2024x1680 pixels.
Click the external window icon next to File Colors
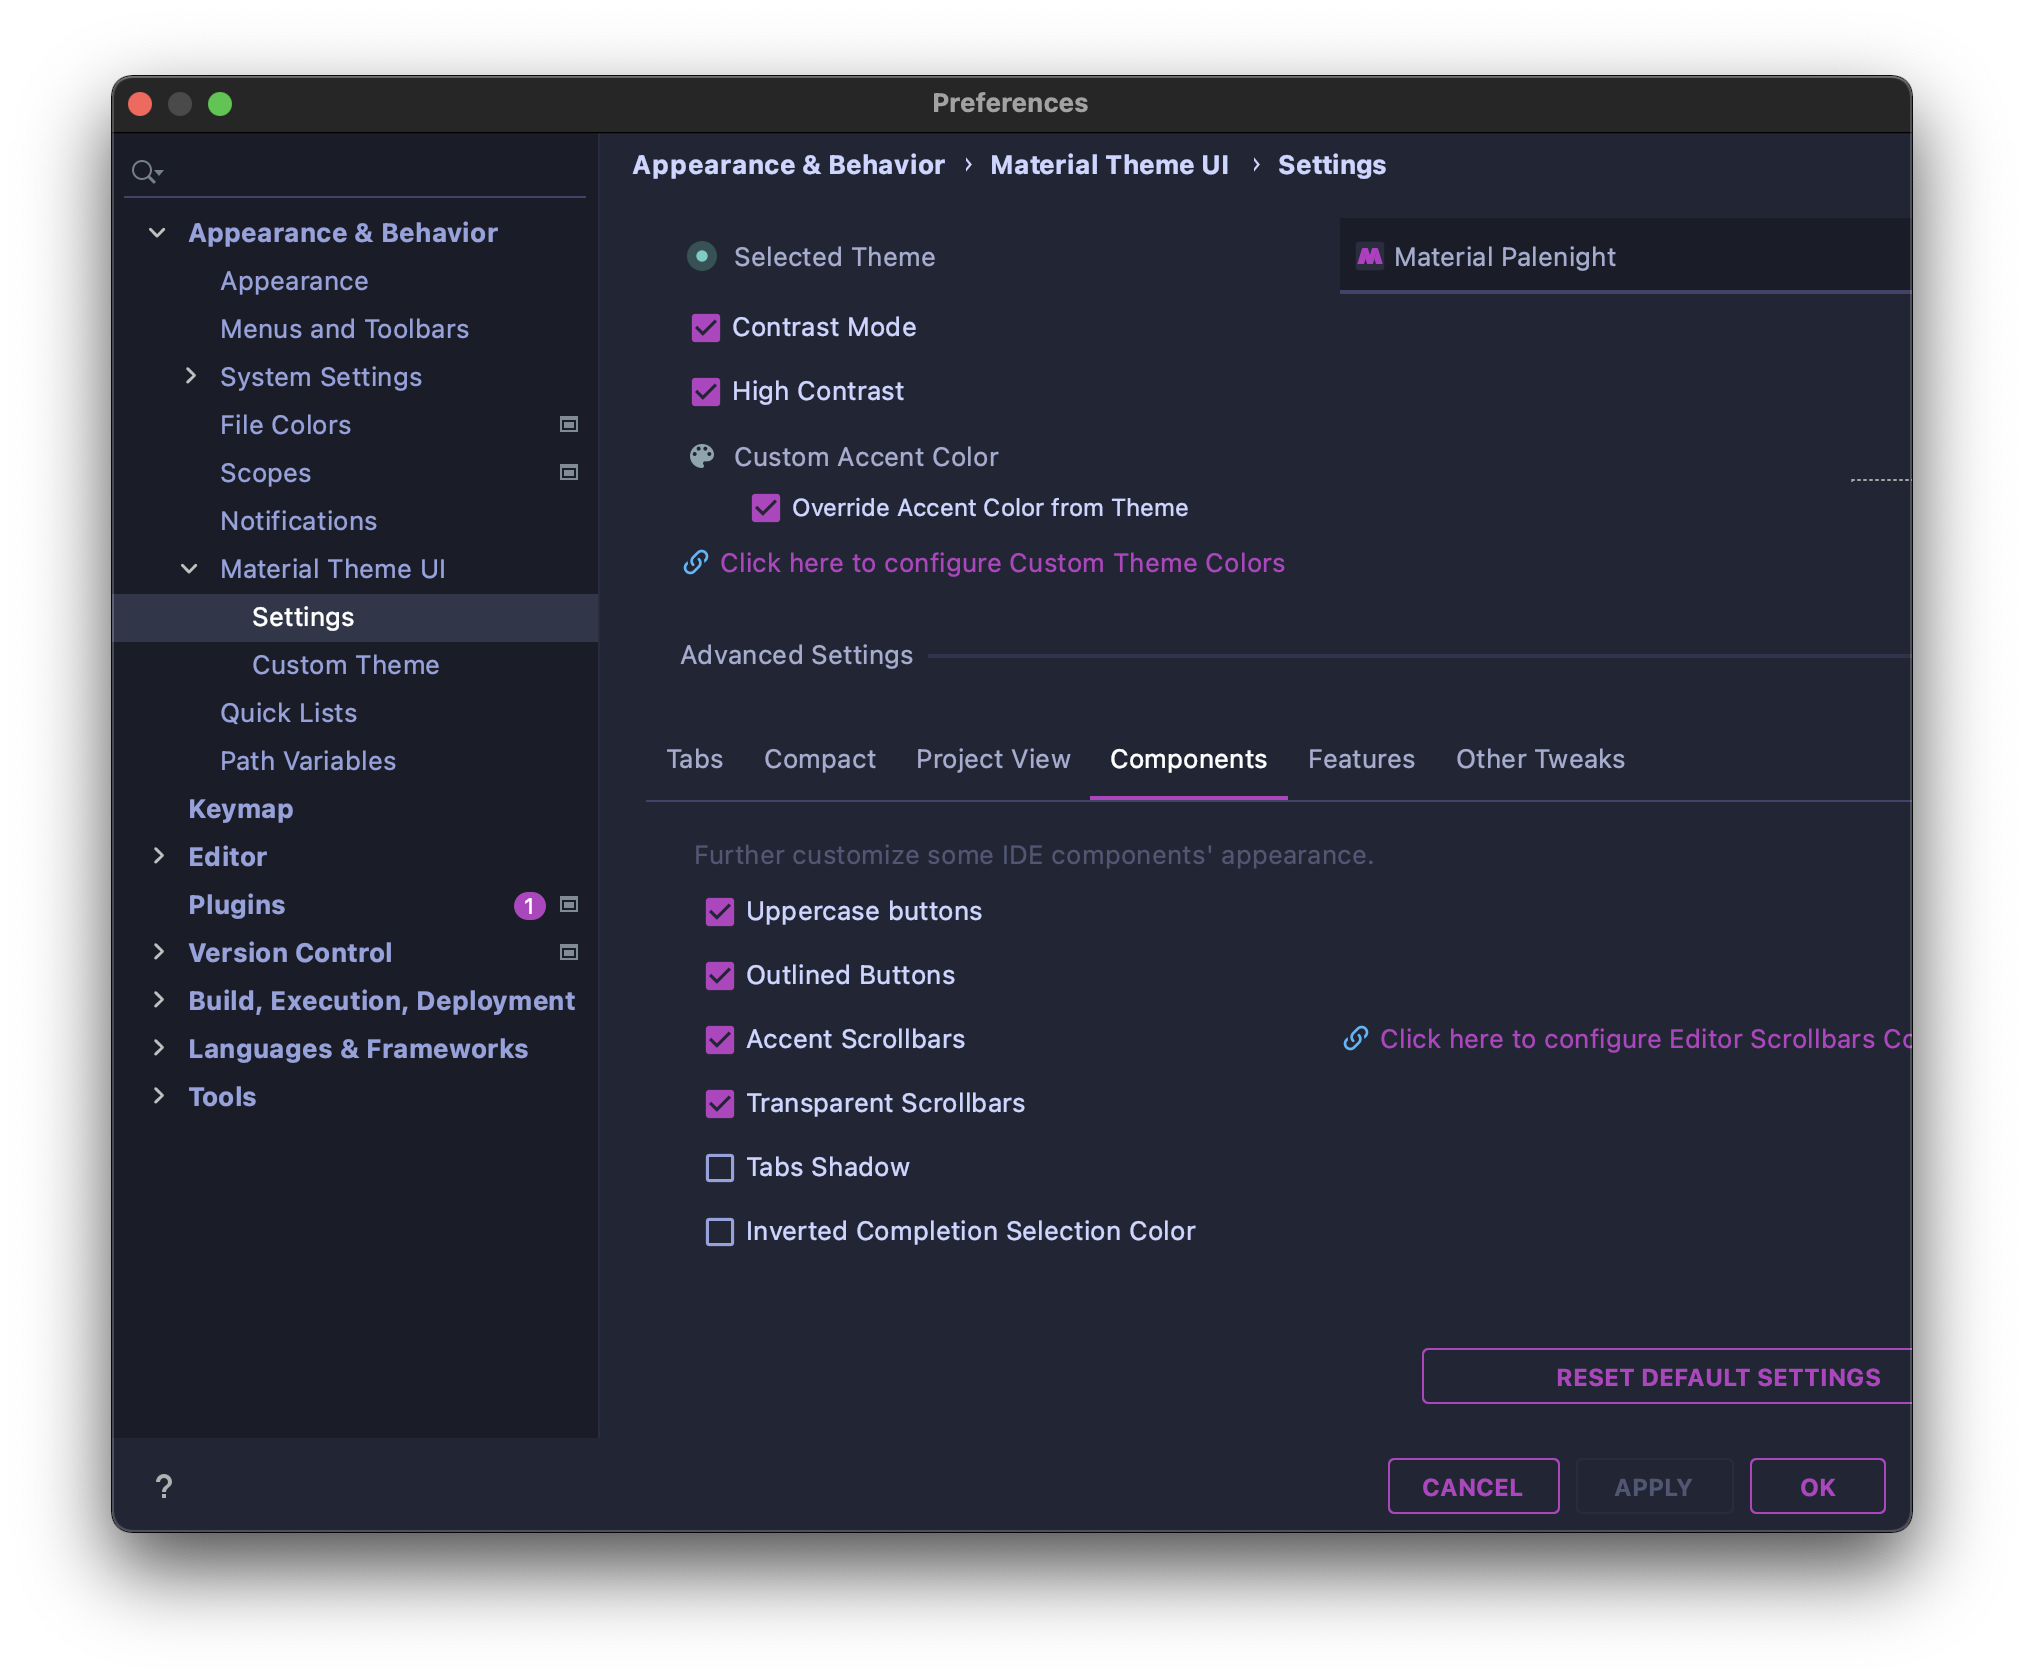coord(568,424)
